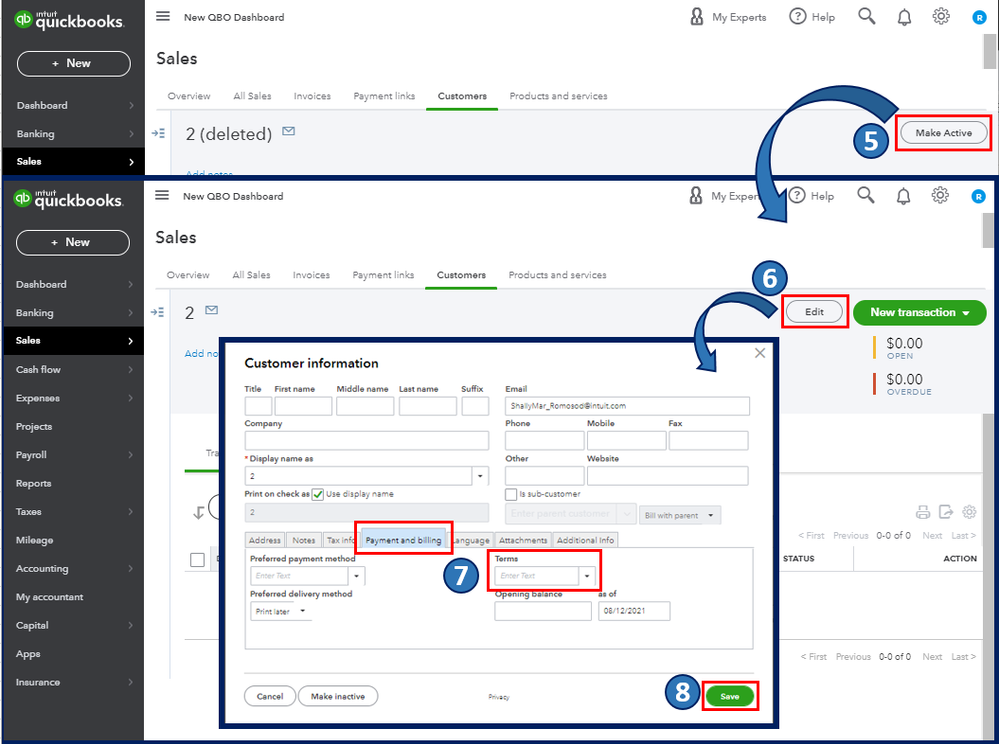This screenshot has height=744, width=999.
Task: Switch to the Address tab in the dialog
Action: point(264,540)
